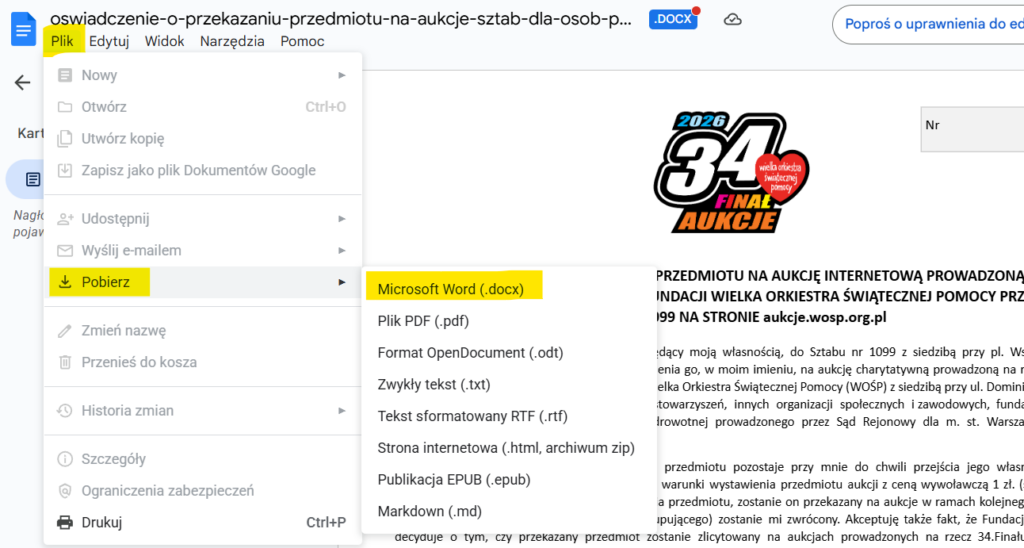Expand the Udostępnij submenu arrow
1024x548 pixels.
[x=341, y=218]
